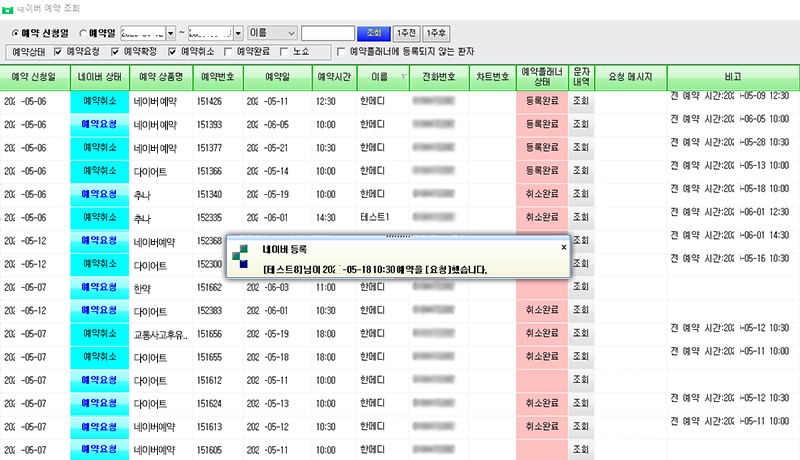Image resolution: width=800 pixels, height=460 pixels.
Task: Click 조회 in the 151656 row
Action: pos(581,334)
